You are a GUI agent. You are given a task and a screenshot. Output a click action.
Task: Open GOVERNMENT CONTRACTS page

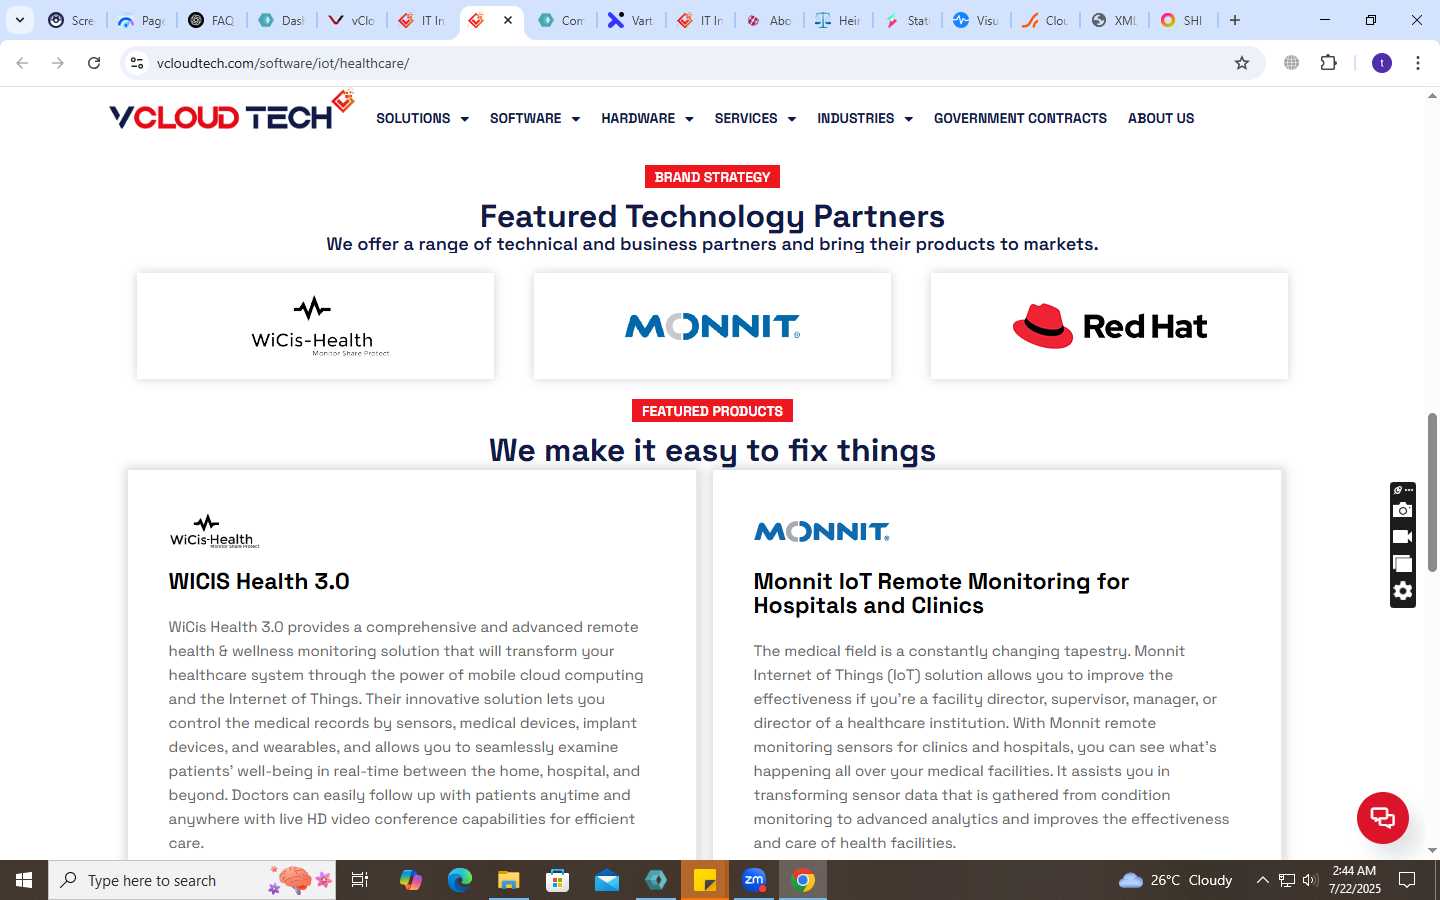(x=1020, y=118)
